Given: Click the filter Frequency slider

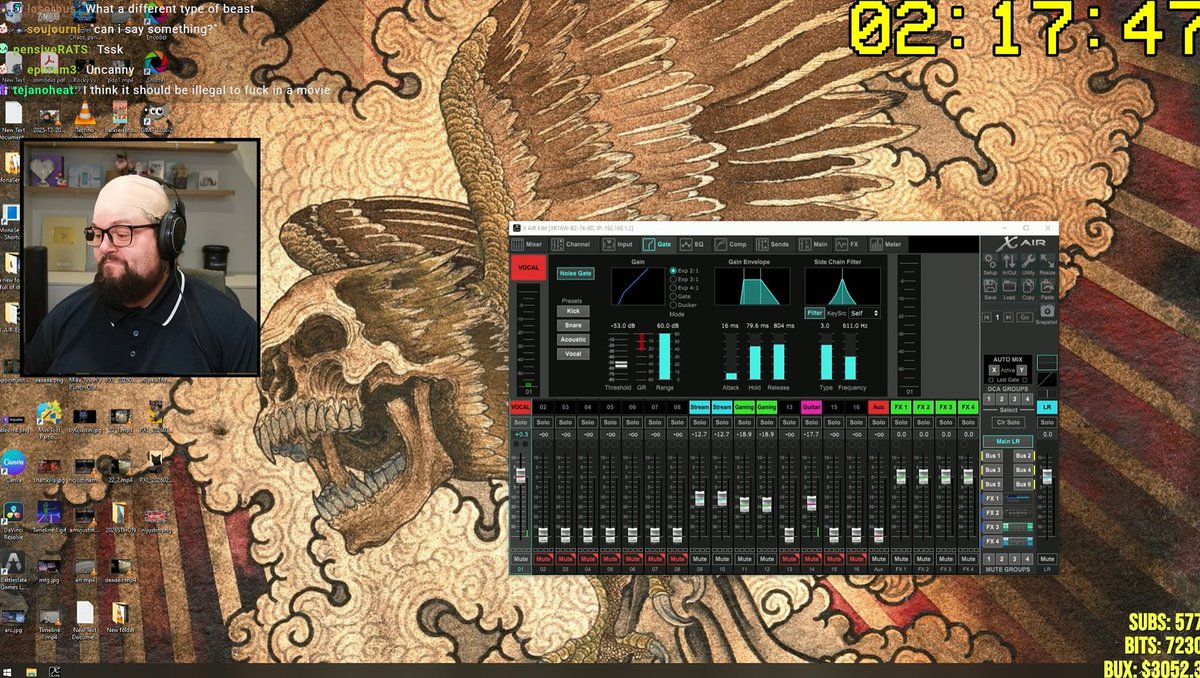Looking at the screenshot, I should (850, 355).
